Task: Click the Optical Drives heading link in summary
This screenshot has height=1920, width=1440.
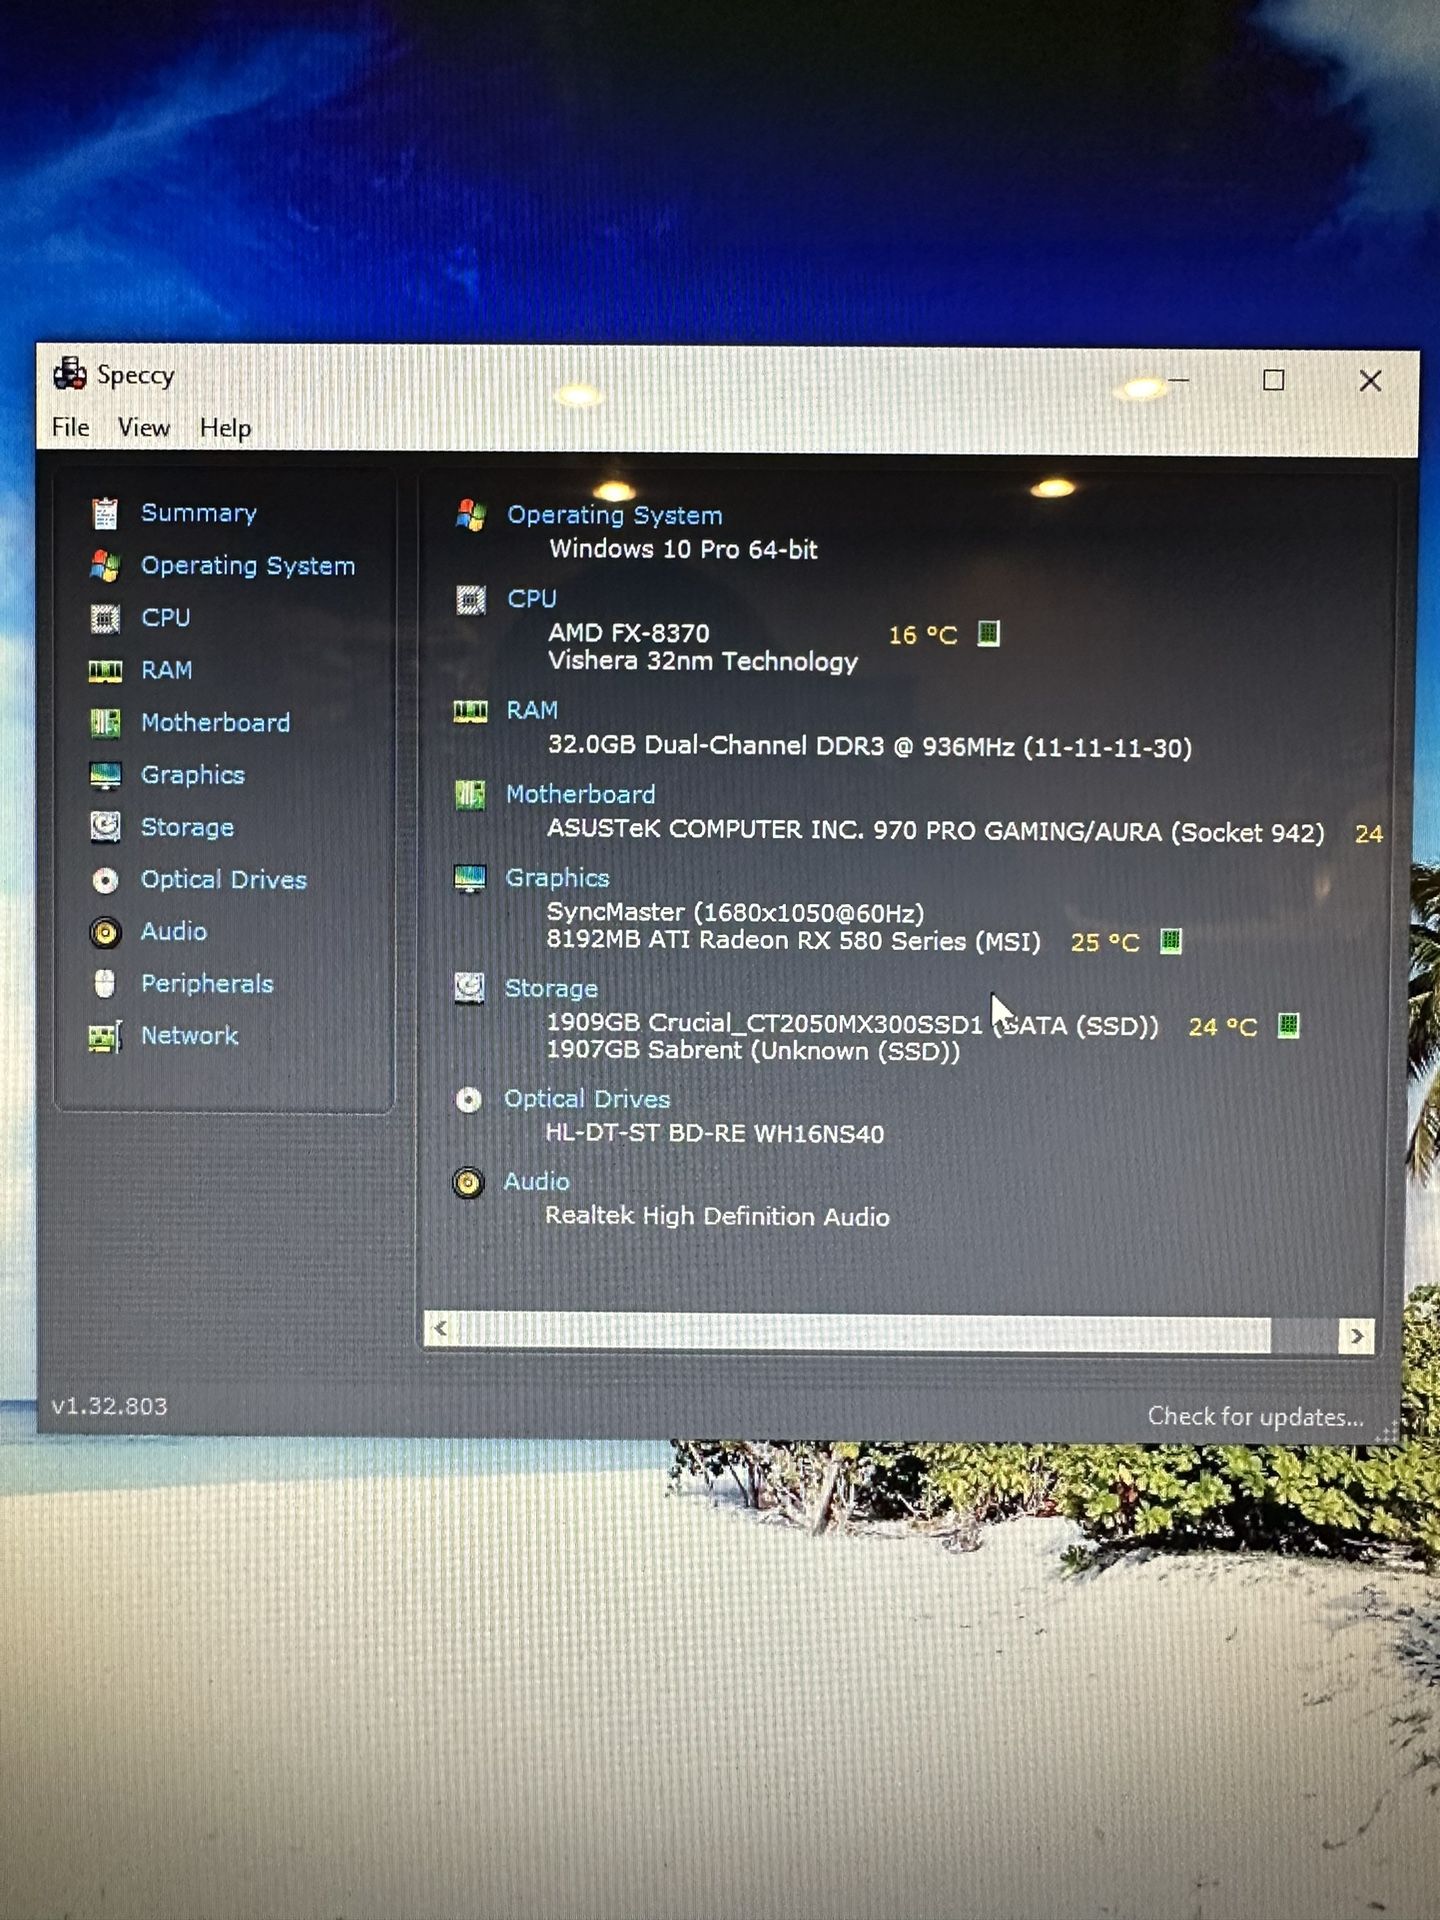Action: (587, 1099)
